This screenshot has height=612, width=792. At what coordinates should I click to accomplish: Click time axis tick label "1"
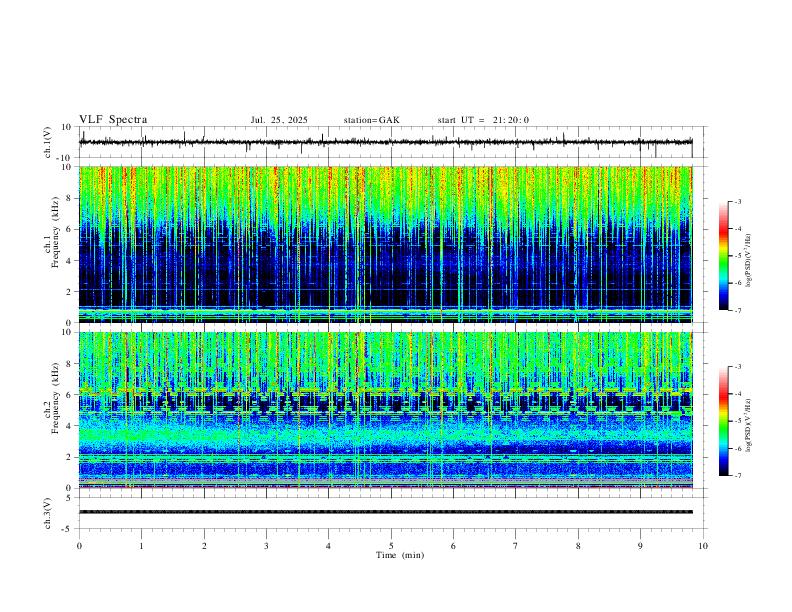pos(141,546)
